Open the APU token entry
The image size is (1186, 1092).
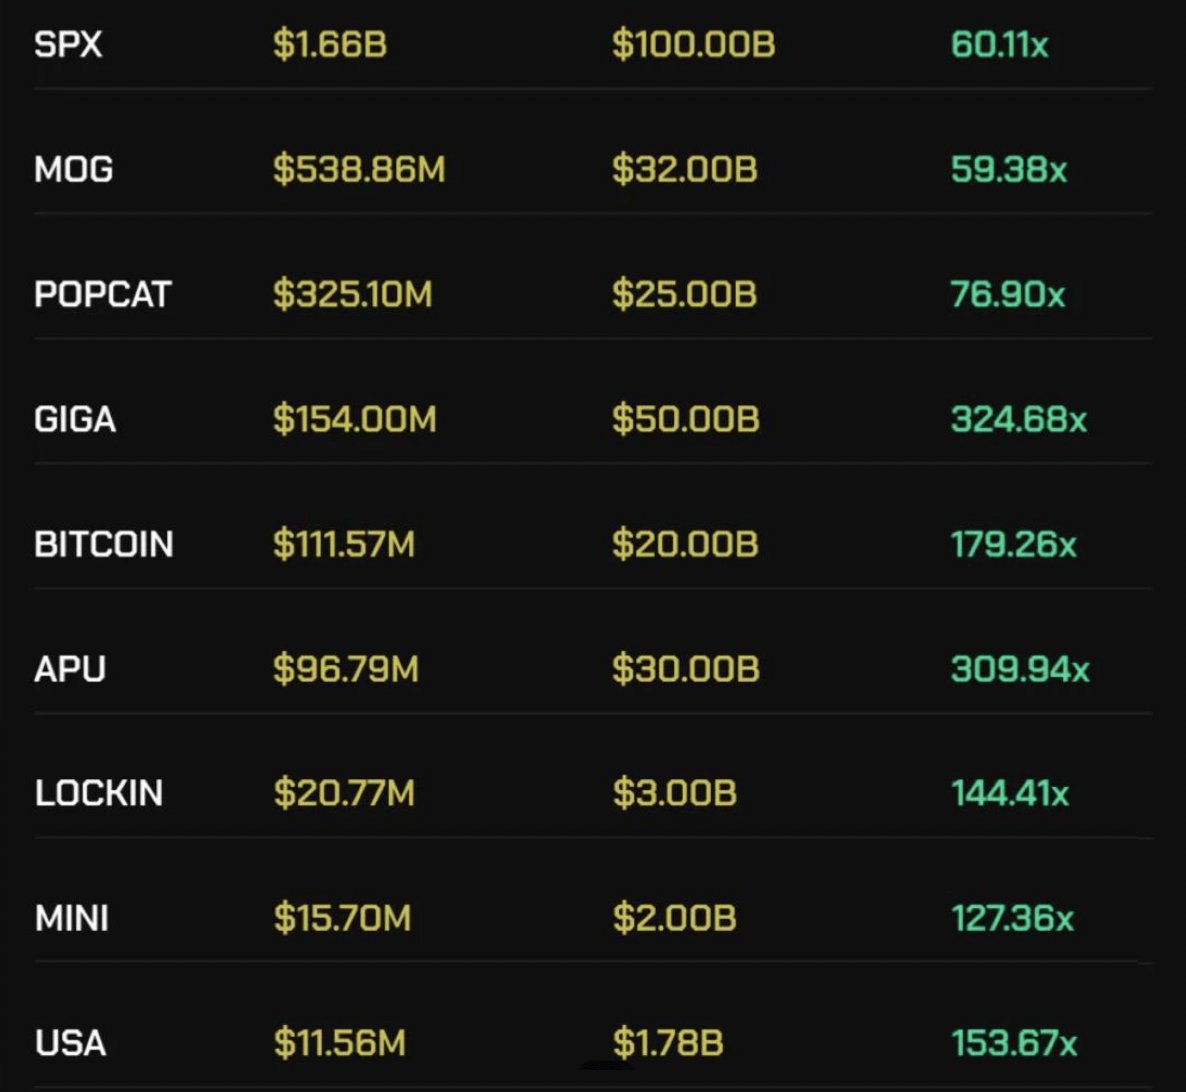point(593,669)
